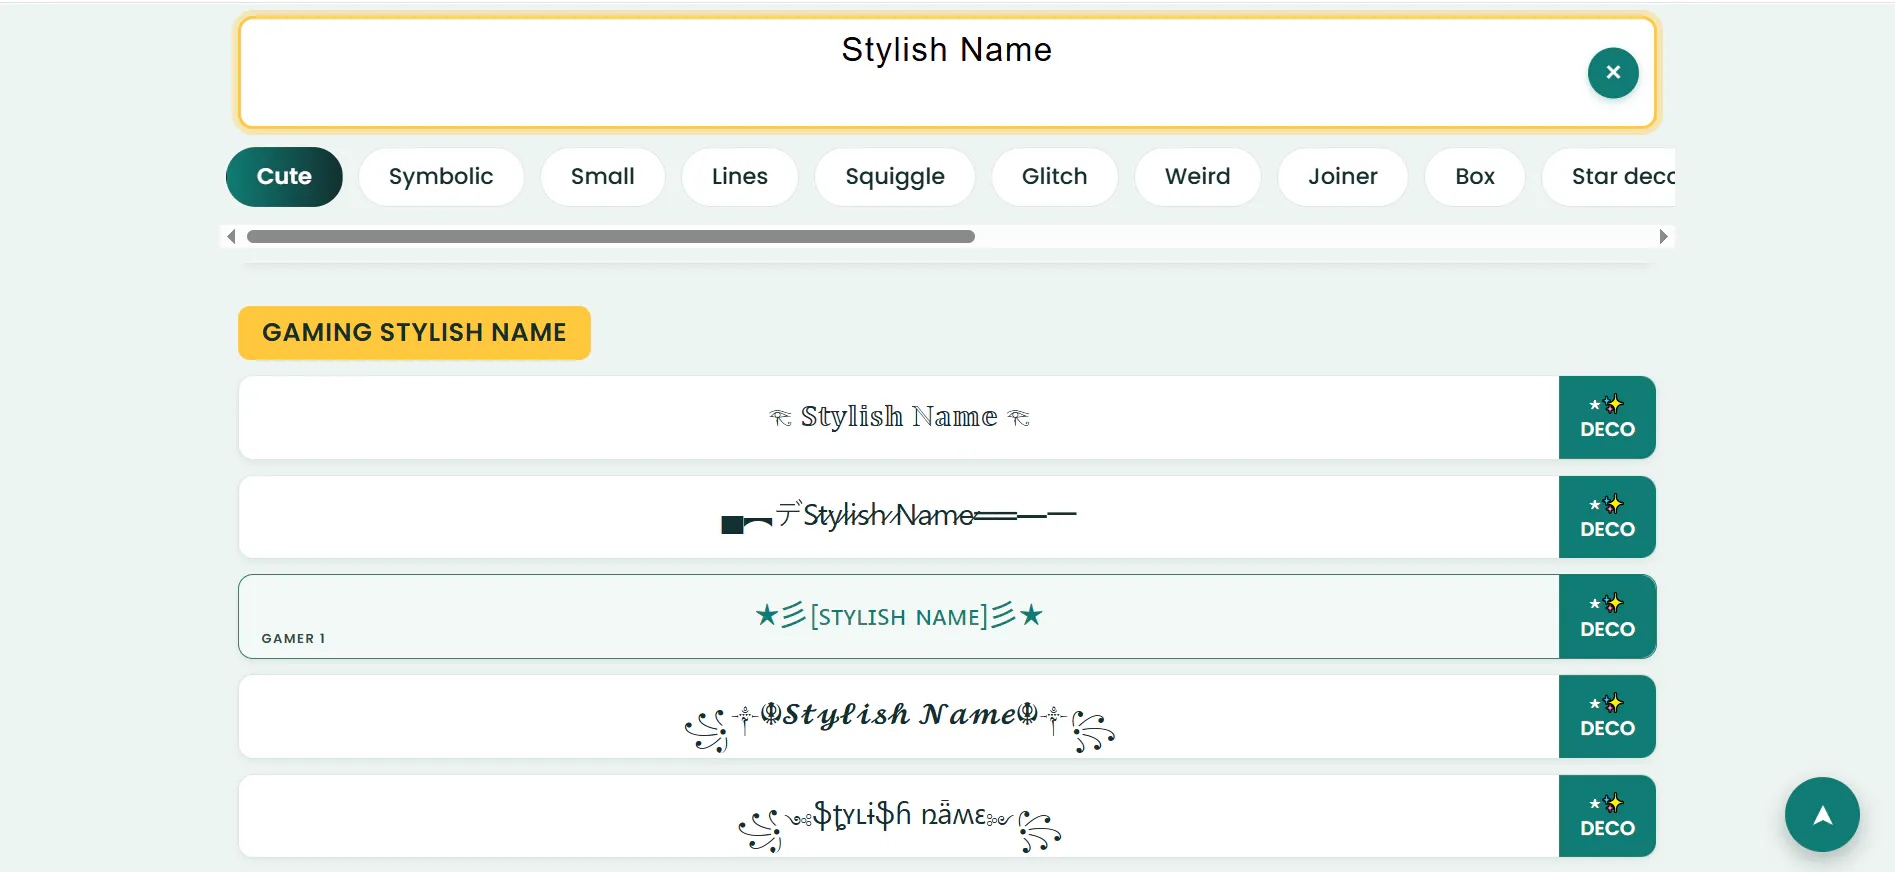Click the round scroll-to-top arrow button

[x=1822, y=815]
